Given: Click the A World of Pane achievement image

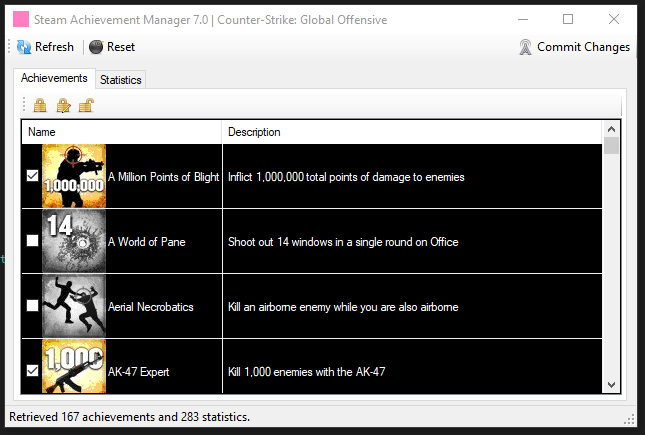Looking at the screenshot, I should pyautogui.click(x=74, y=241).
